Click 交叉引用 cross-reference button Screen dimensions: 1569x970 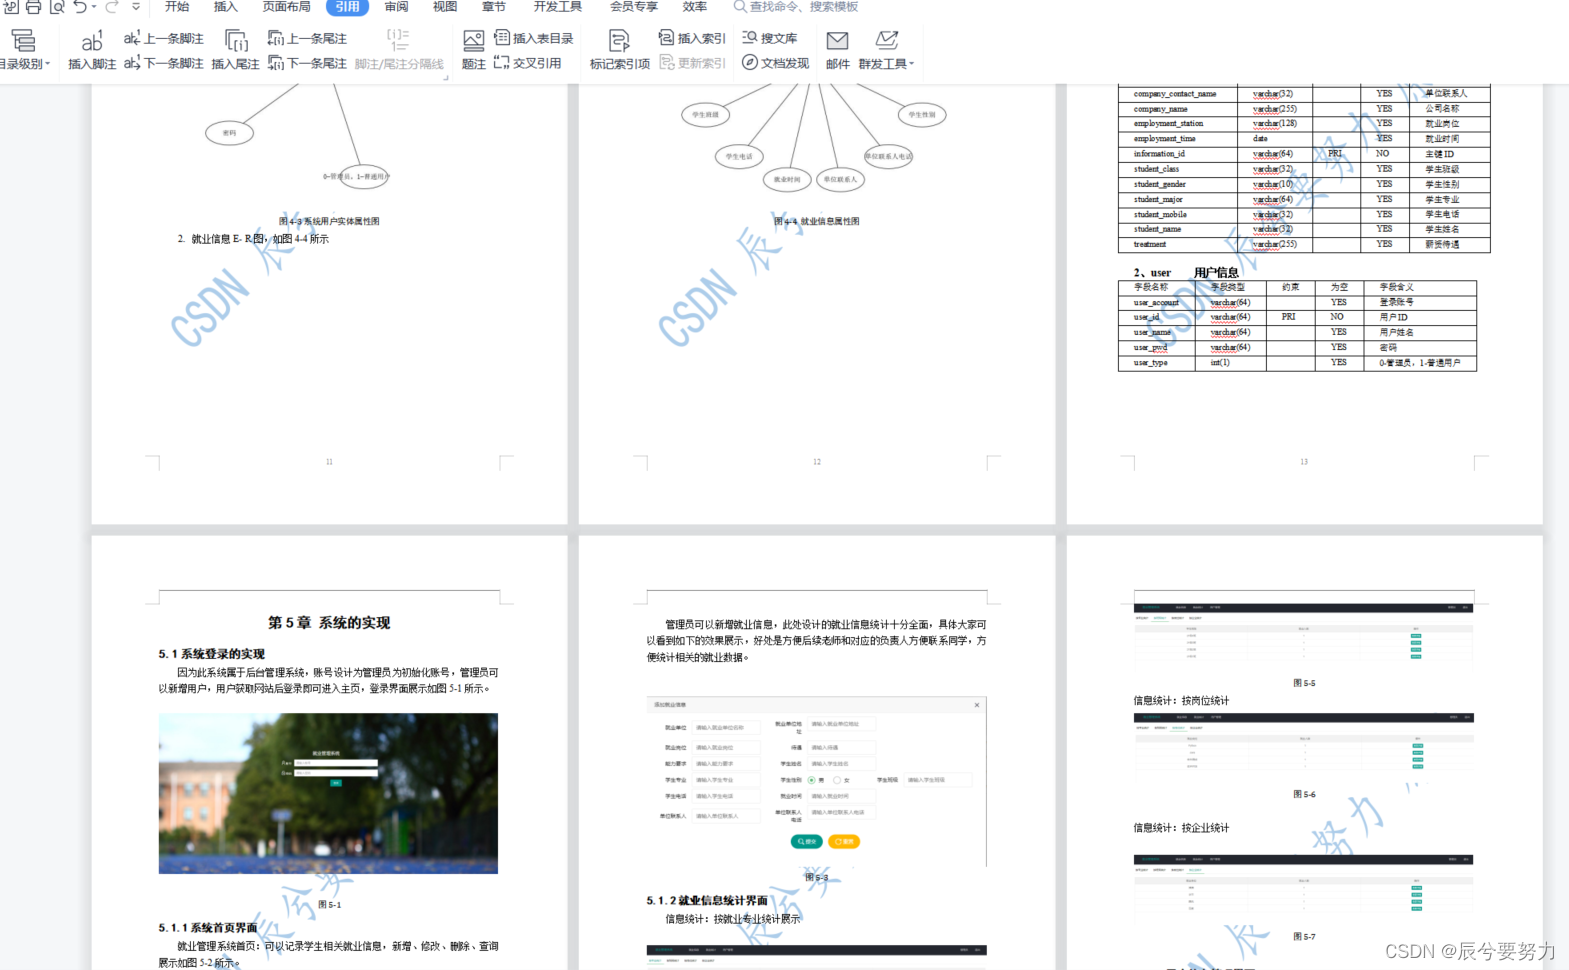(x=527, y=63)
